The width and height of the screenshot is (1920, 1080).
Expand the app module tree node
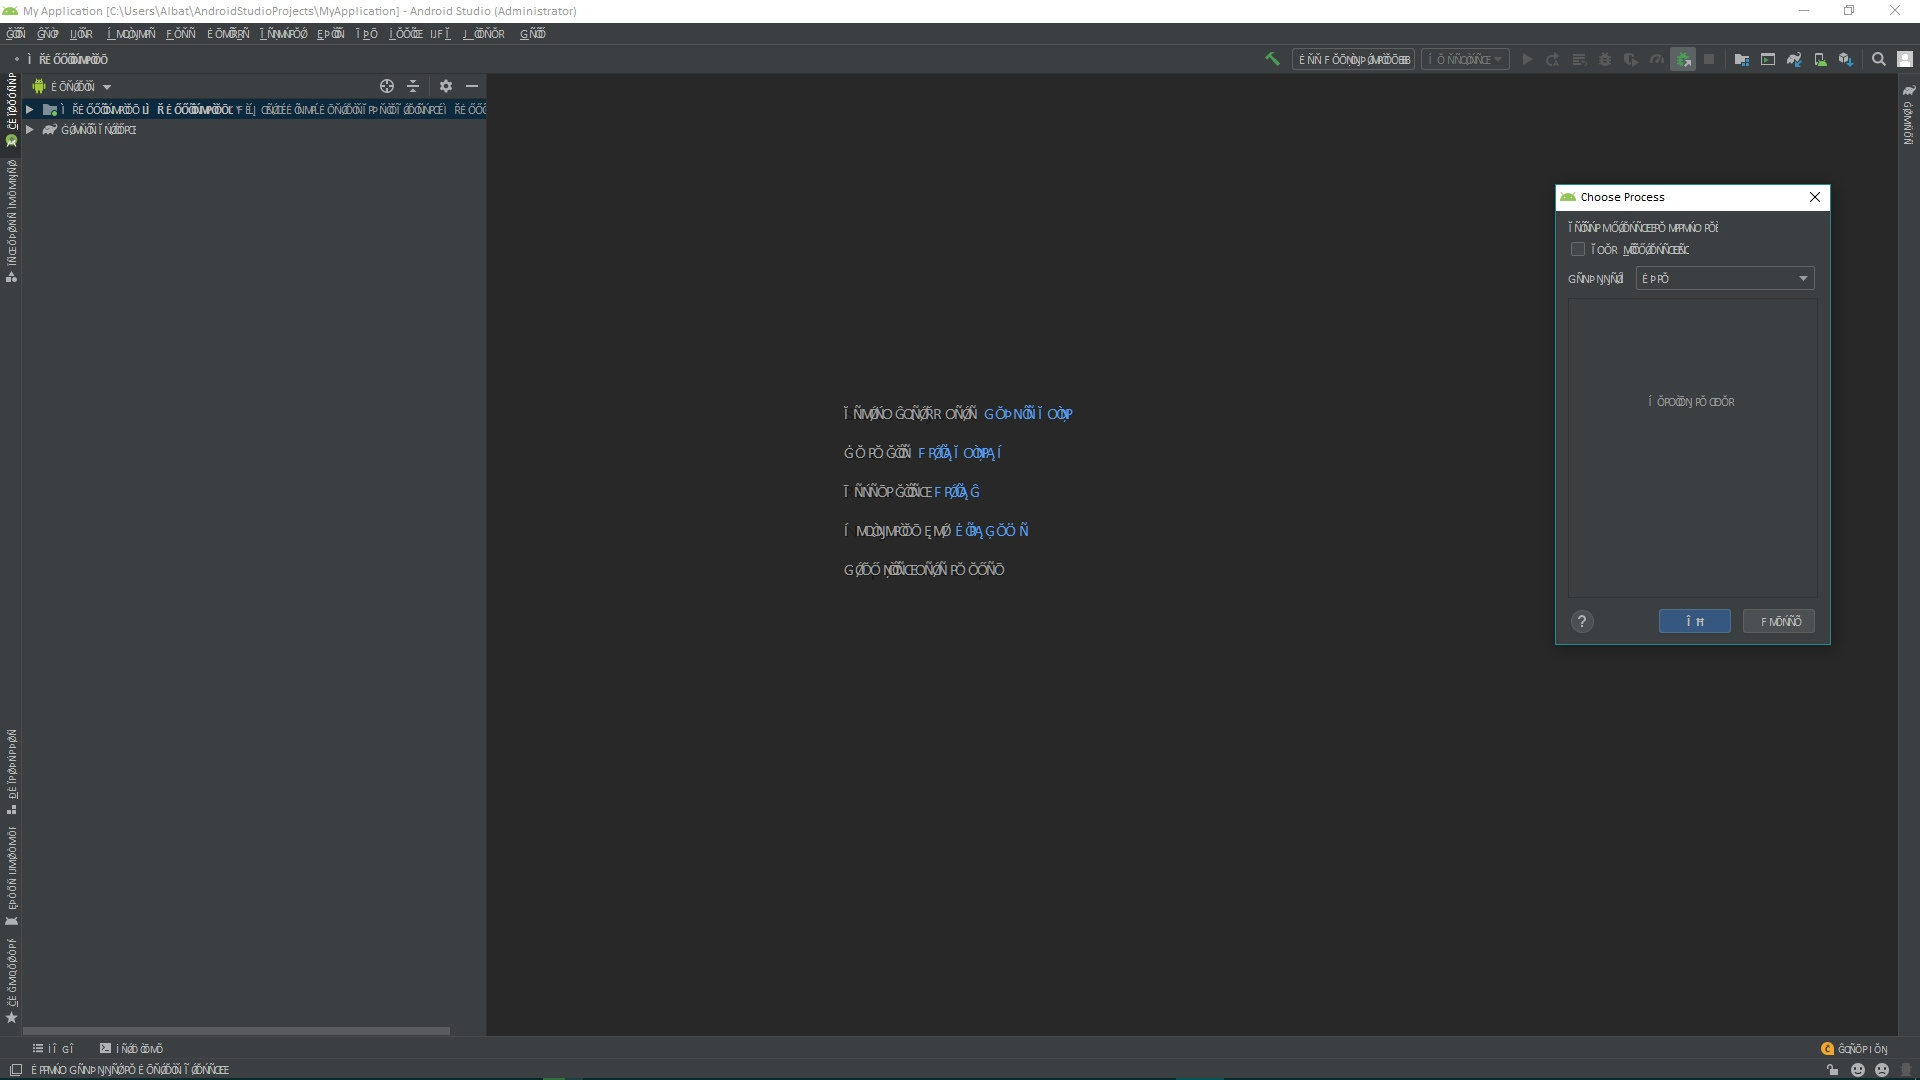30,110
